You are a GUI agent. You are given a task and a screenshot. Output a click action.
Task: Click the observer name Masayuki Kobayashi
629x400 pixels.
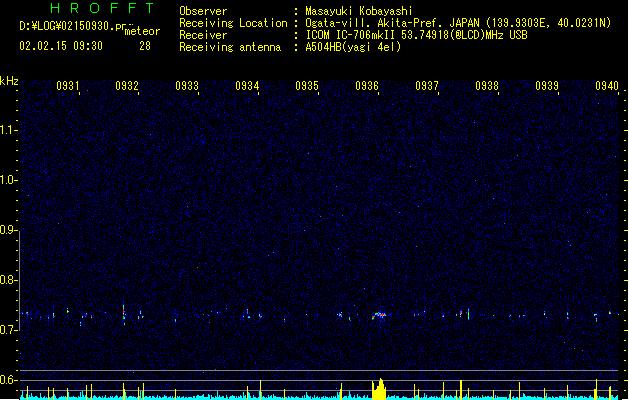(359, 11)
